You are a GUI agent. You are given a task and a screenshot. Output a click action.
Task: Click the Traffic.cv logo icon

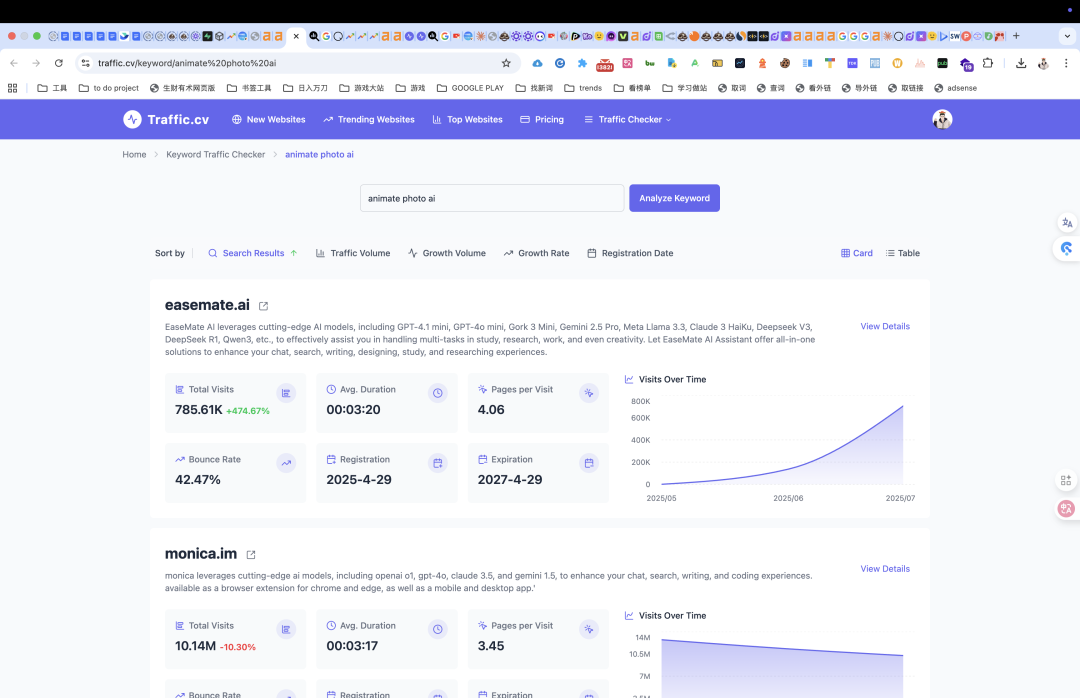132,119
